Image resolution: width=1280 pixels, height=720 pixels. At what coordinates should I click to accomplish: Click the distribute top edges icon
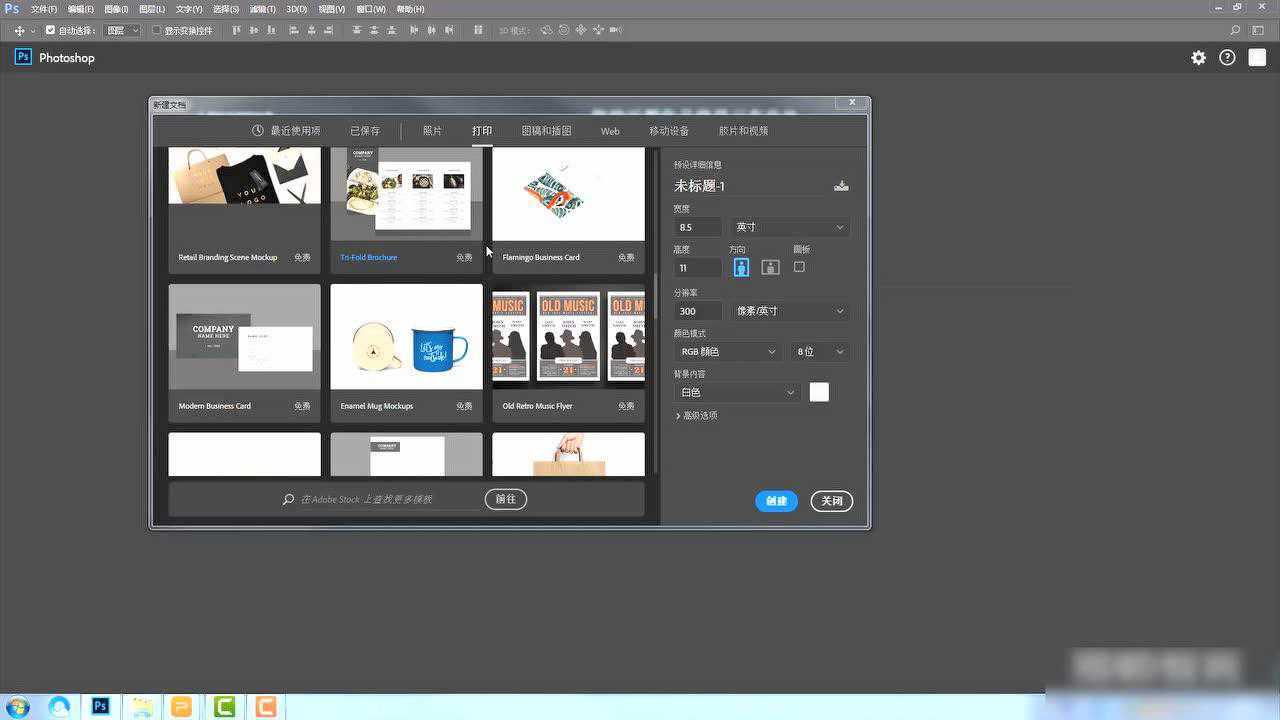(357, 30)
